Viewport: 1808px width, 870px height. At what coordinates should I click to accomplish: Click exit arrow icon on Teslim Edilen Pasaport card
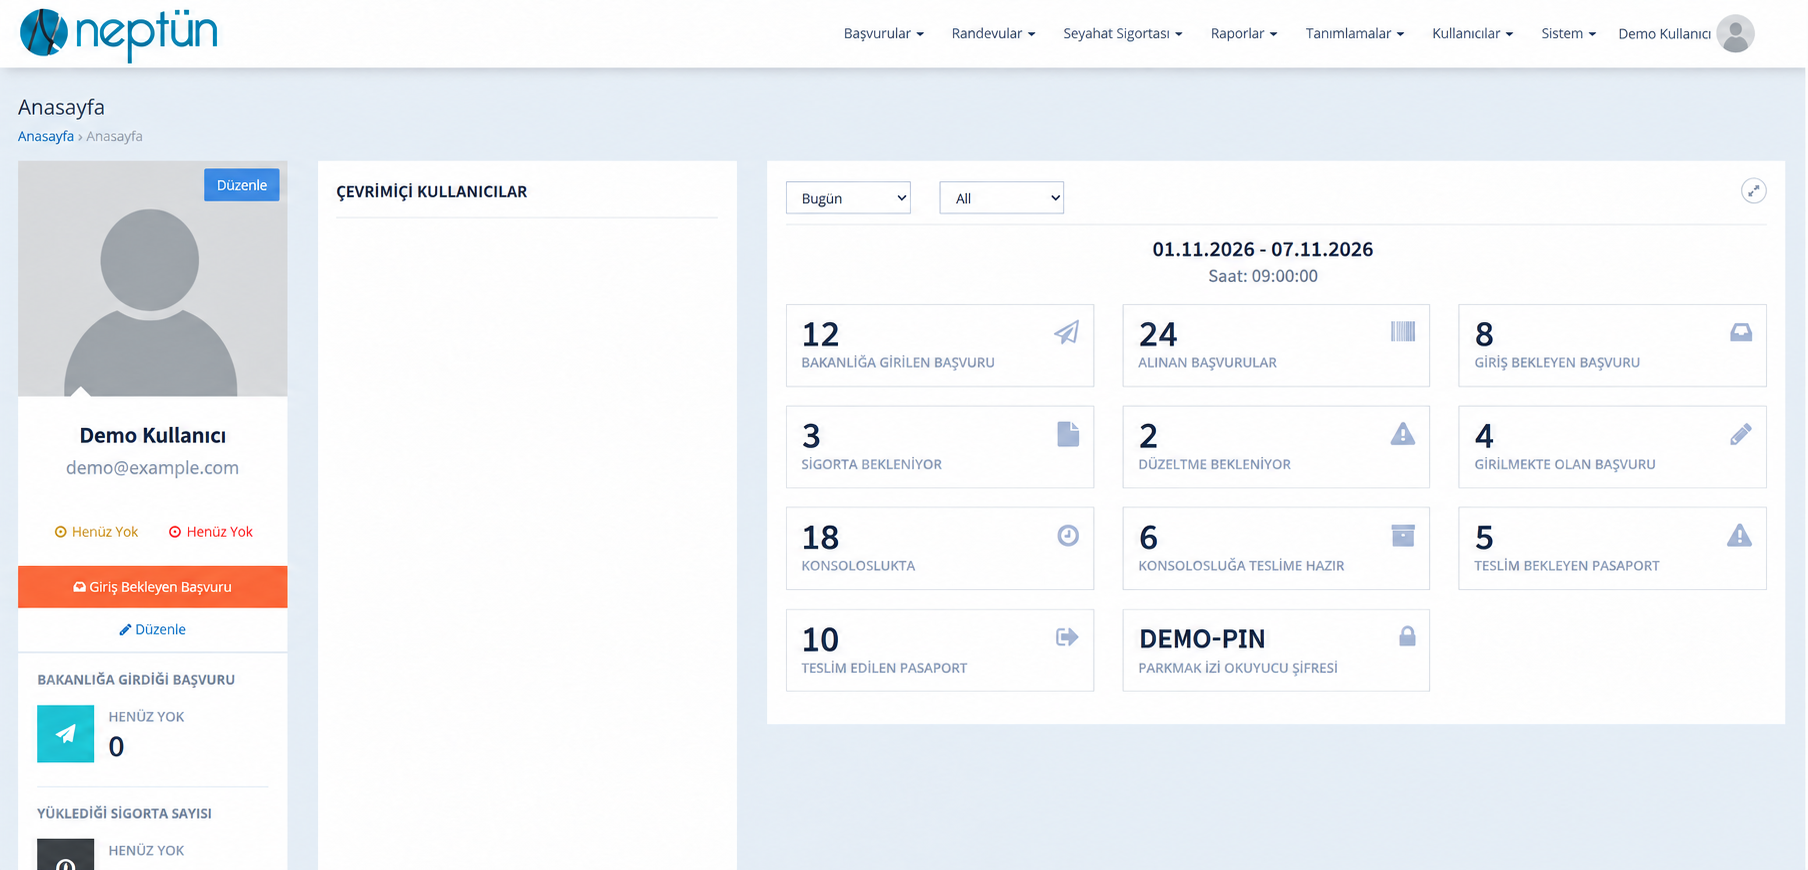point(1067,637)
